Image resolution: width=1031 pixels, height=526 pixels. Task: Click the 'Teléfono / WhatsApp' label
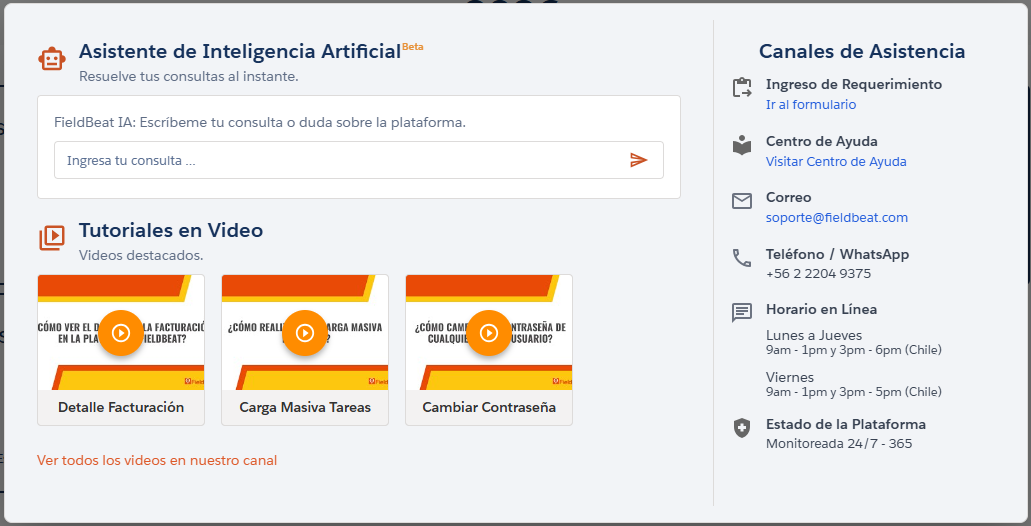click(x=837, y=254)
